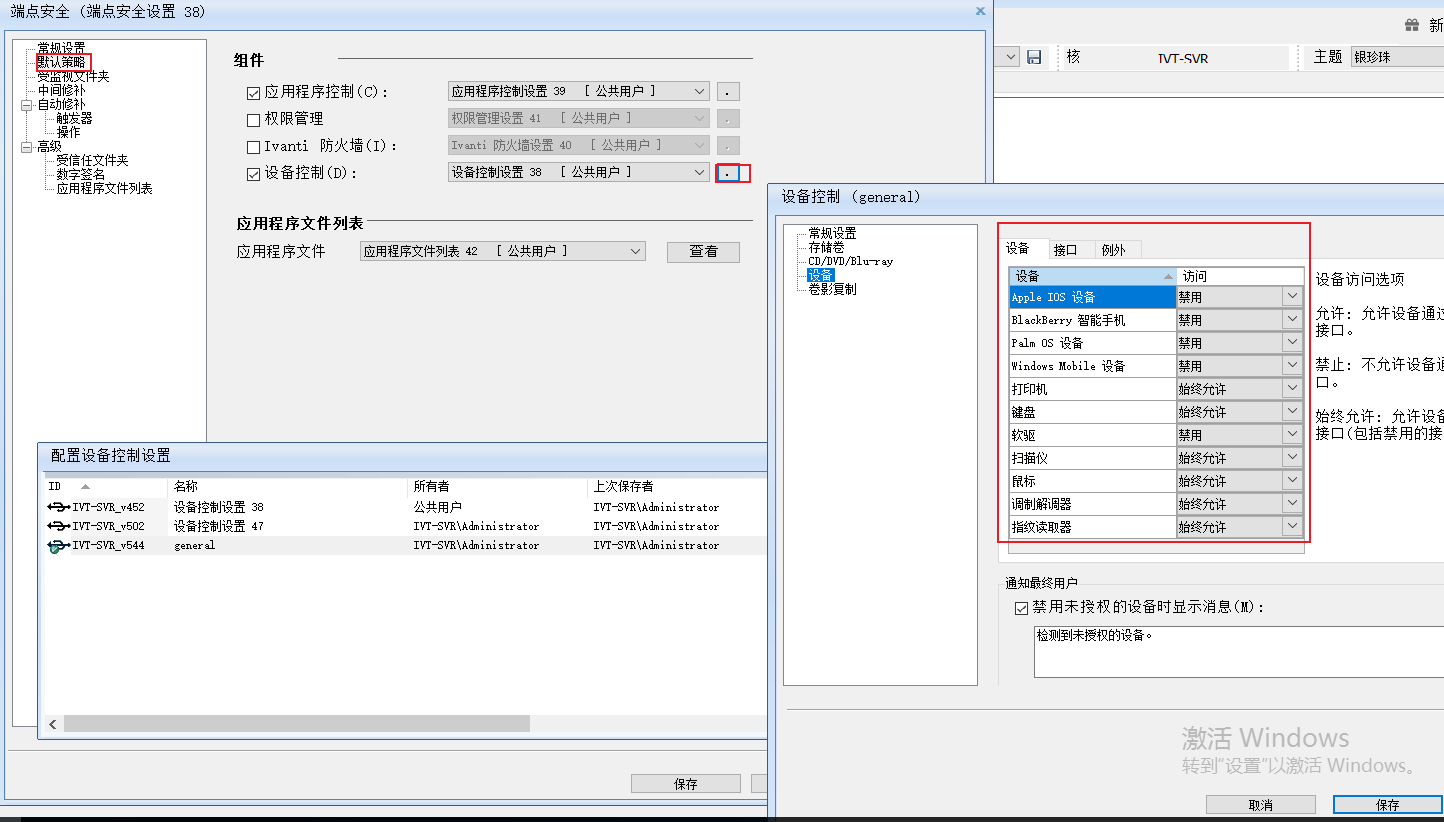
Task: Click left scroll arrow in settings list
Action: coord(53,724)
